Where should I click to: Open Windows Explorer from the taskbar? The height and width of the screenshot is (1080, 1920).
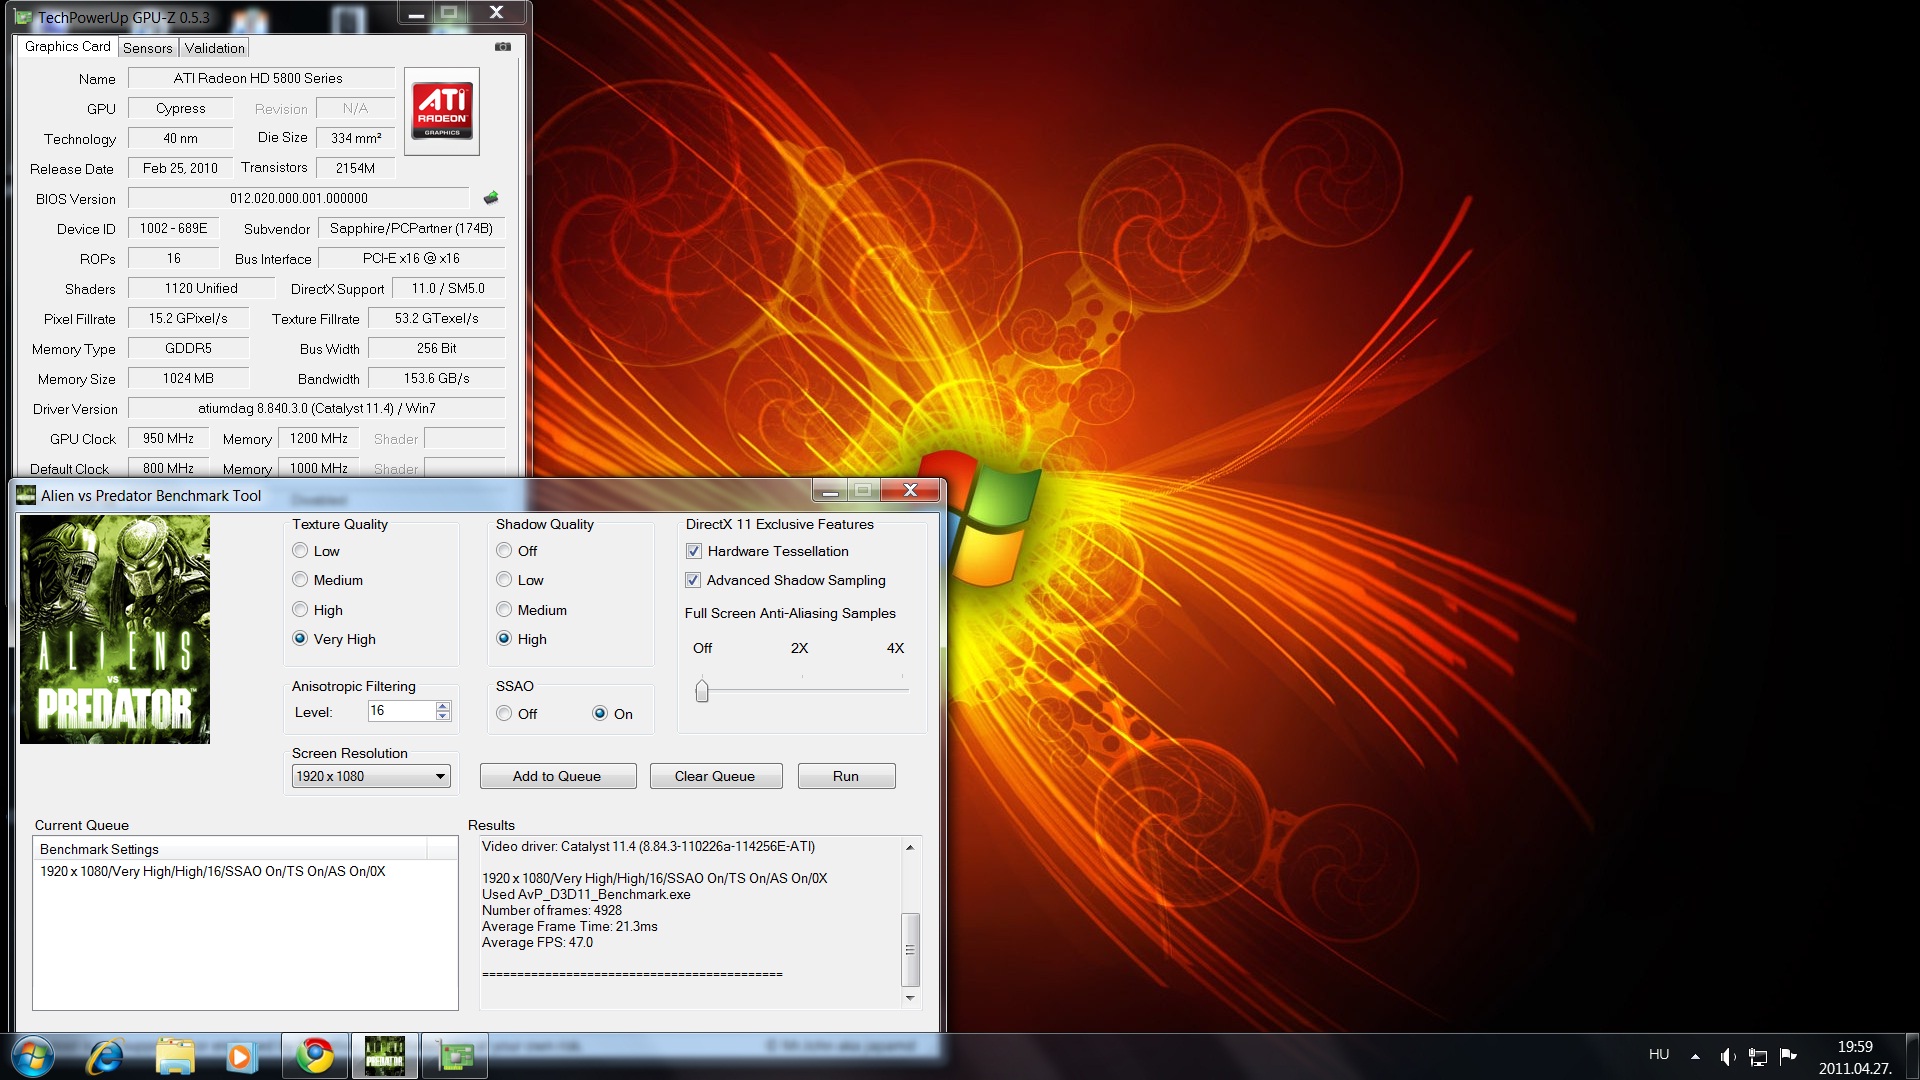point(175,1056)
